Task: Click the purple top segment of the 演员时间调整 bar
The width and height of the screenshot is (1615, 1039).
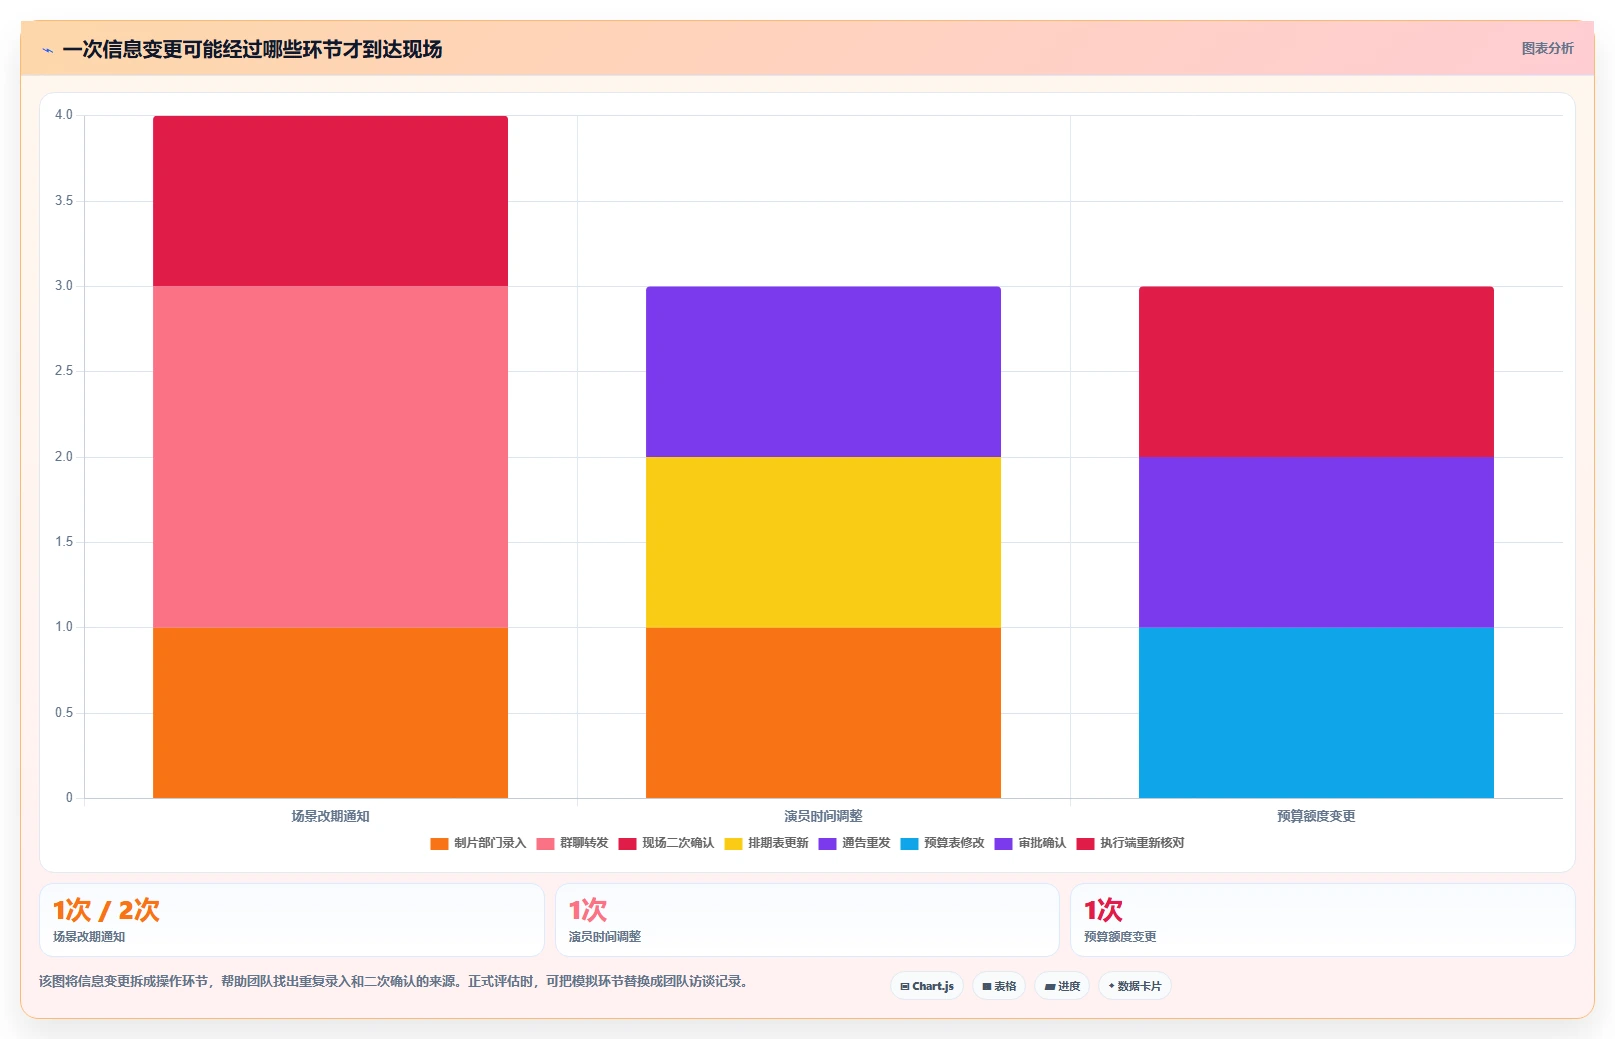Action: pos(823,372)
